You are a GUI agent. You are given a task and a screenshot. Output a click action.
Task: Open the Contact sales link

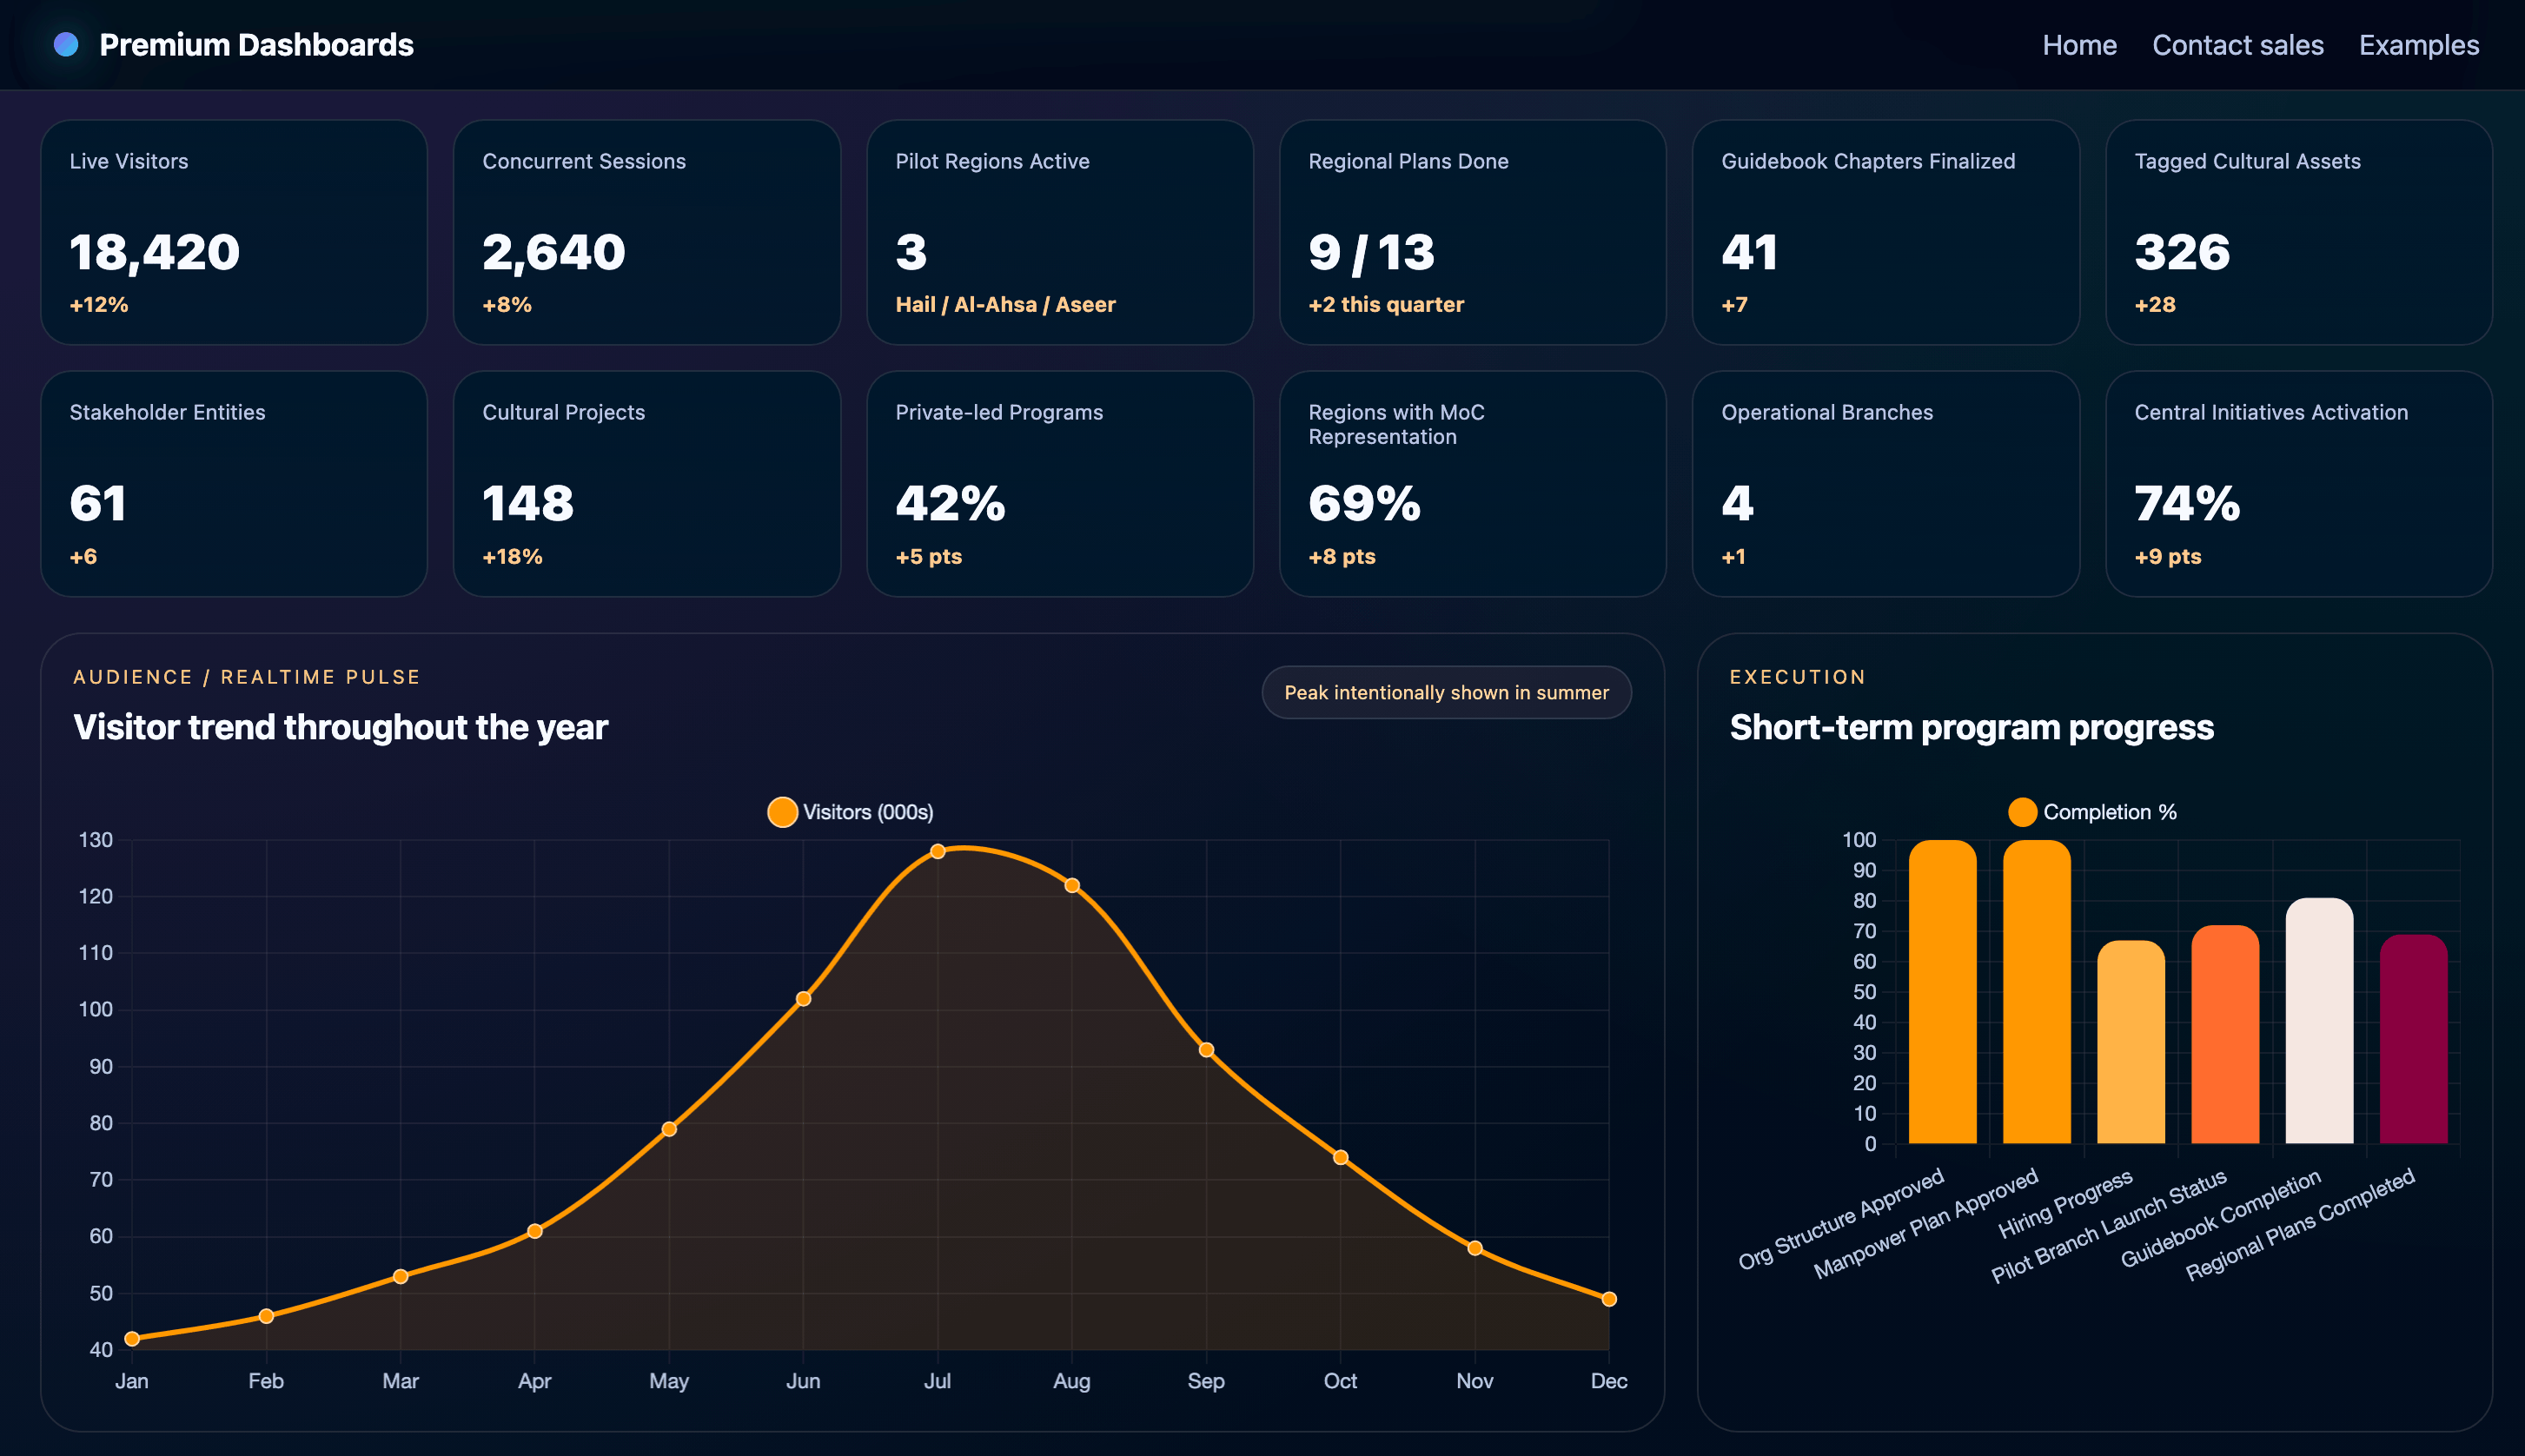2237,45
